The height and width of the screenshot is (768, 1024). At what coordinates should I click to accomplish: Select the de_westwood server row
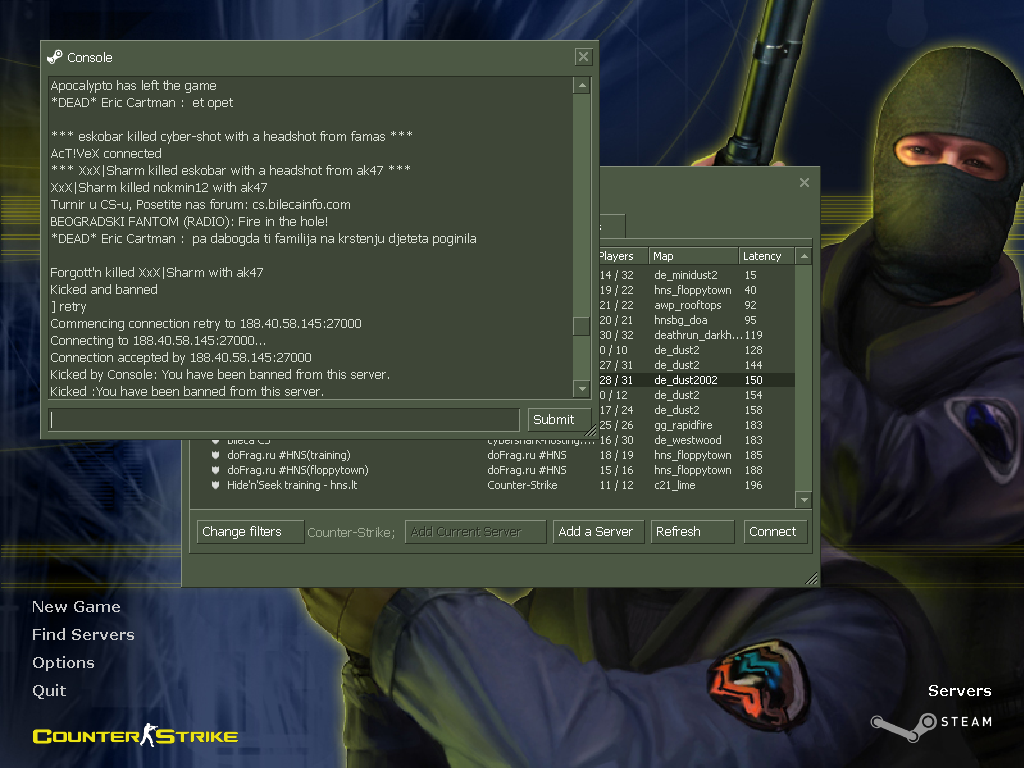point(696,440)
